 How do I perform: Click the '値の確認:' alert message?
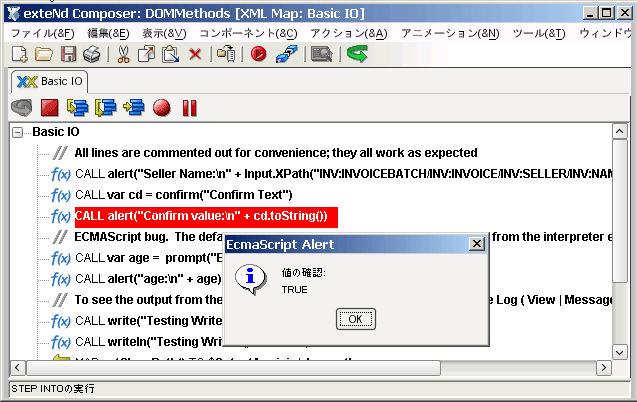pyautogui.click(x=303, y=272)
